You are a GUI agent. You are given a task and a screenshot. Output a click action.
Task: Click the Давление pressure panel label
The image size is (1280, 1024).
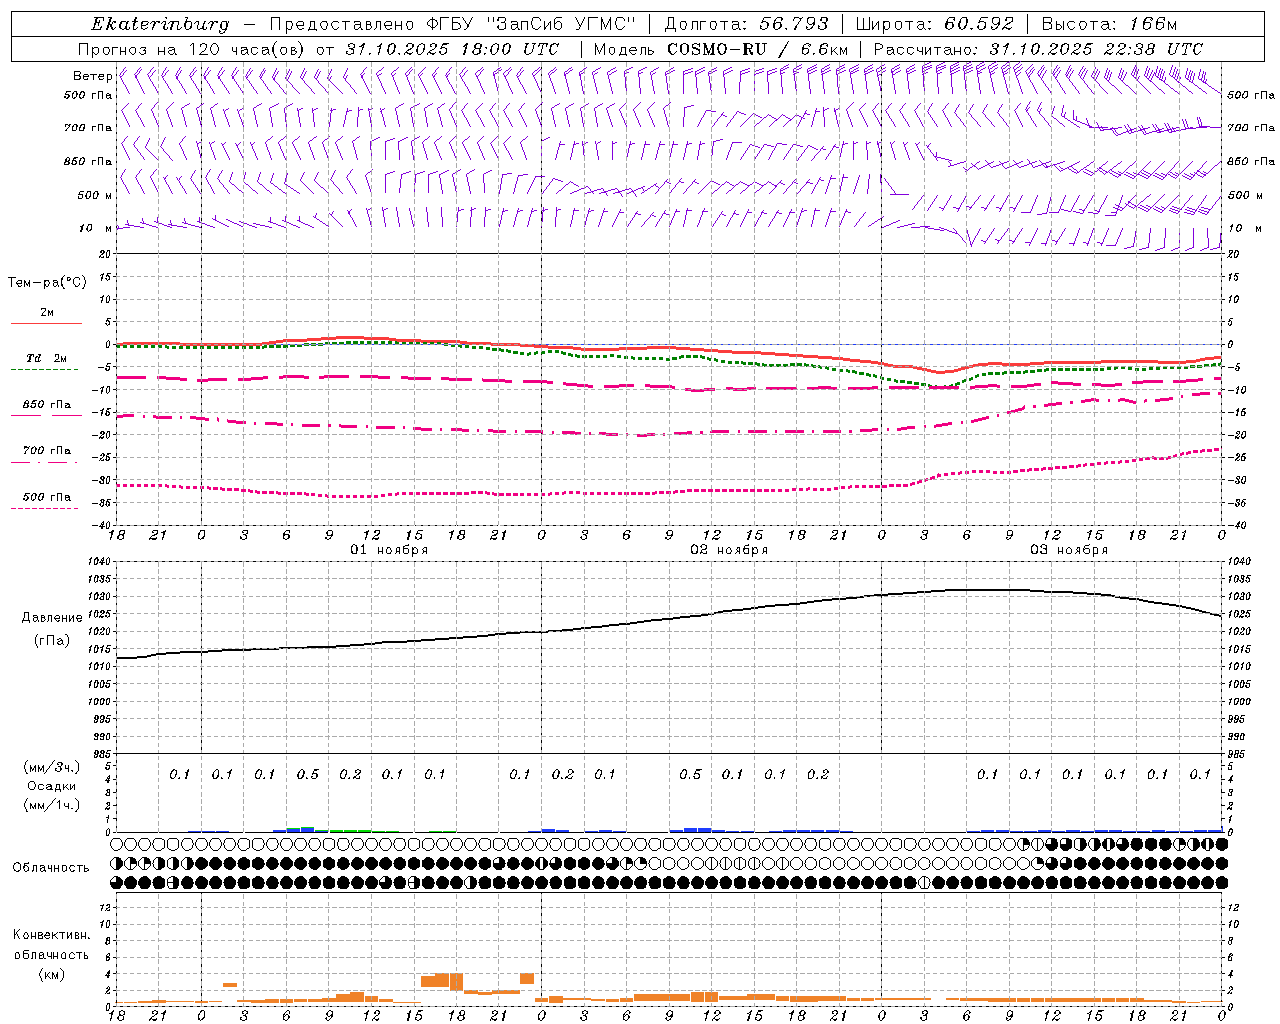(x=52, y=618)
